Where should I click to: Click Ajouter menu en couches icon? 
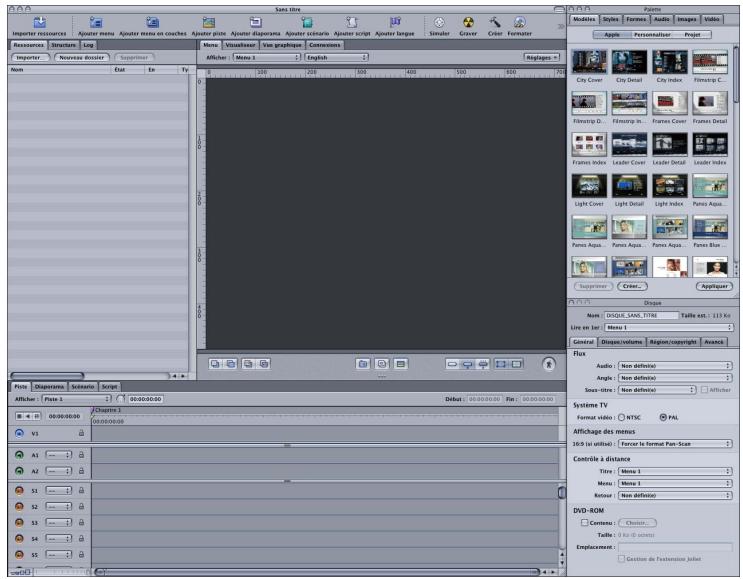(x=153, y=22)
